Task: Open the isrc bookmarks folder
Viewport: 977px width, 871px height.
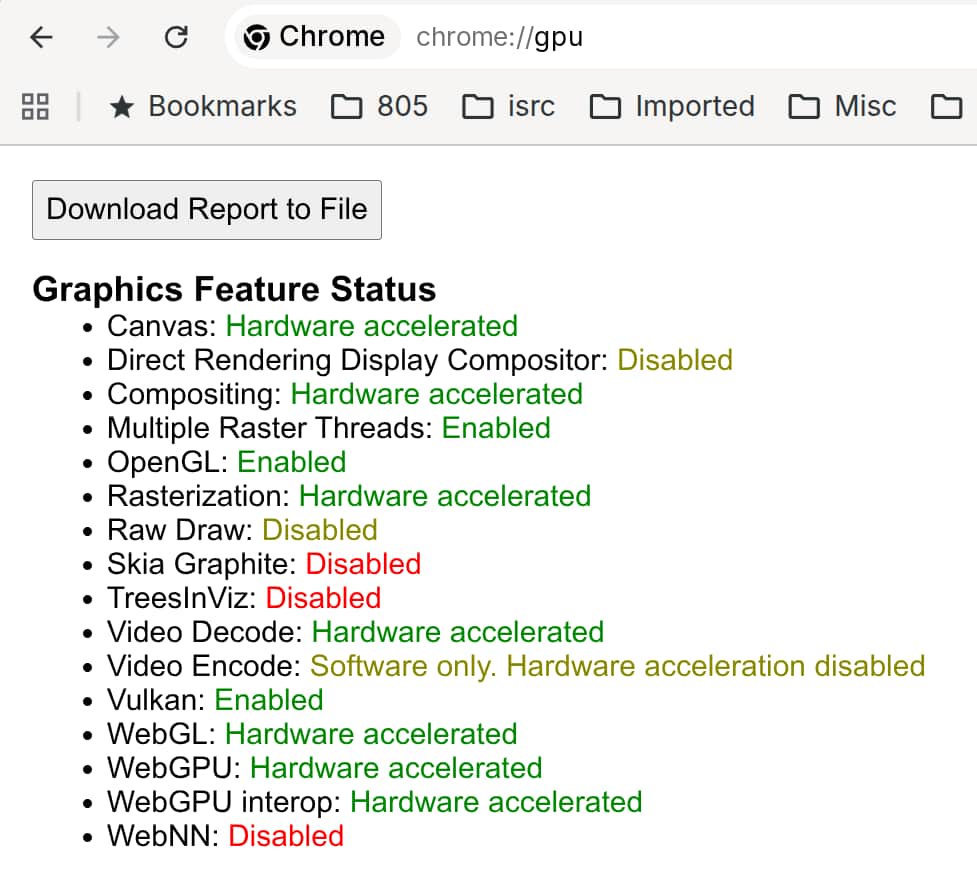Action: click(x=508, y=107)
